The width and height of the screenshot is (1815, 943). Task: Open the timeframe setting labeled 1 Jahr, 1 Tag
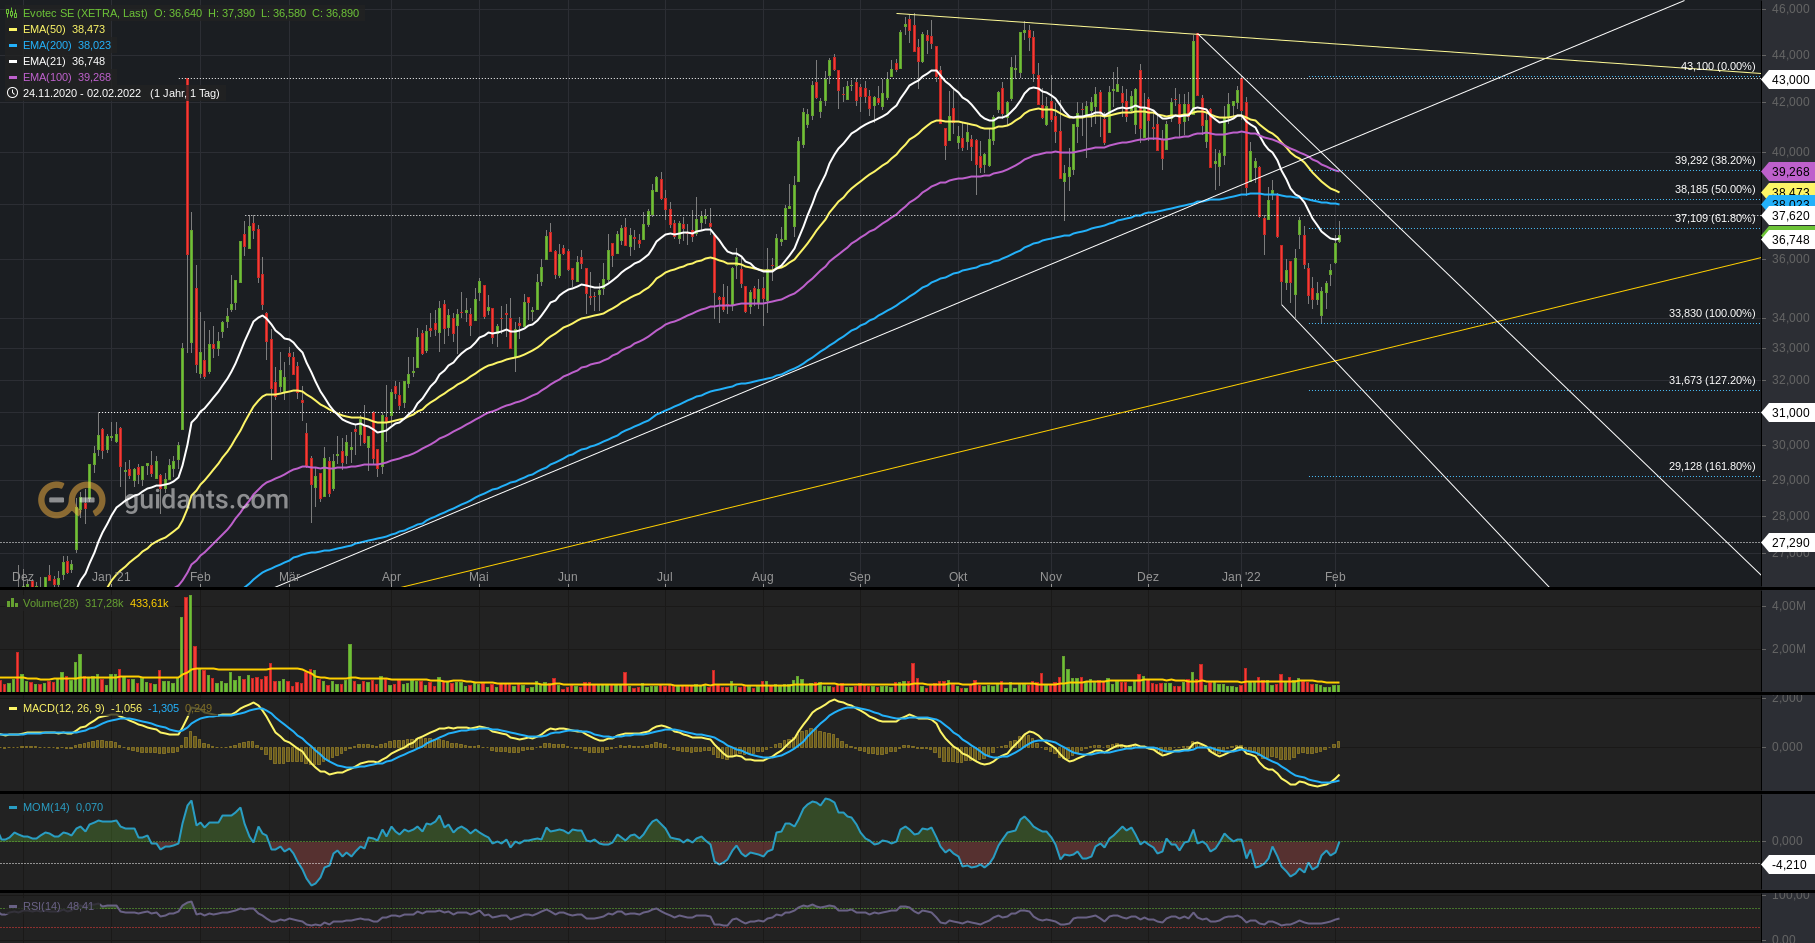click(x=186, y=93)
